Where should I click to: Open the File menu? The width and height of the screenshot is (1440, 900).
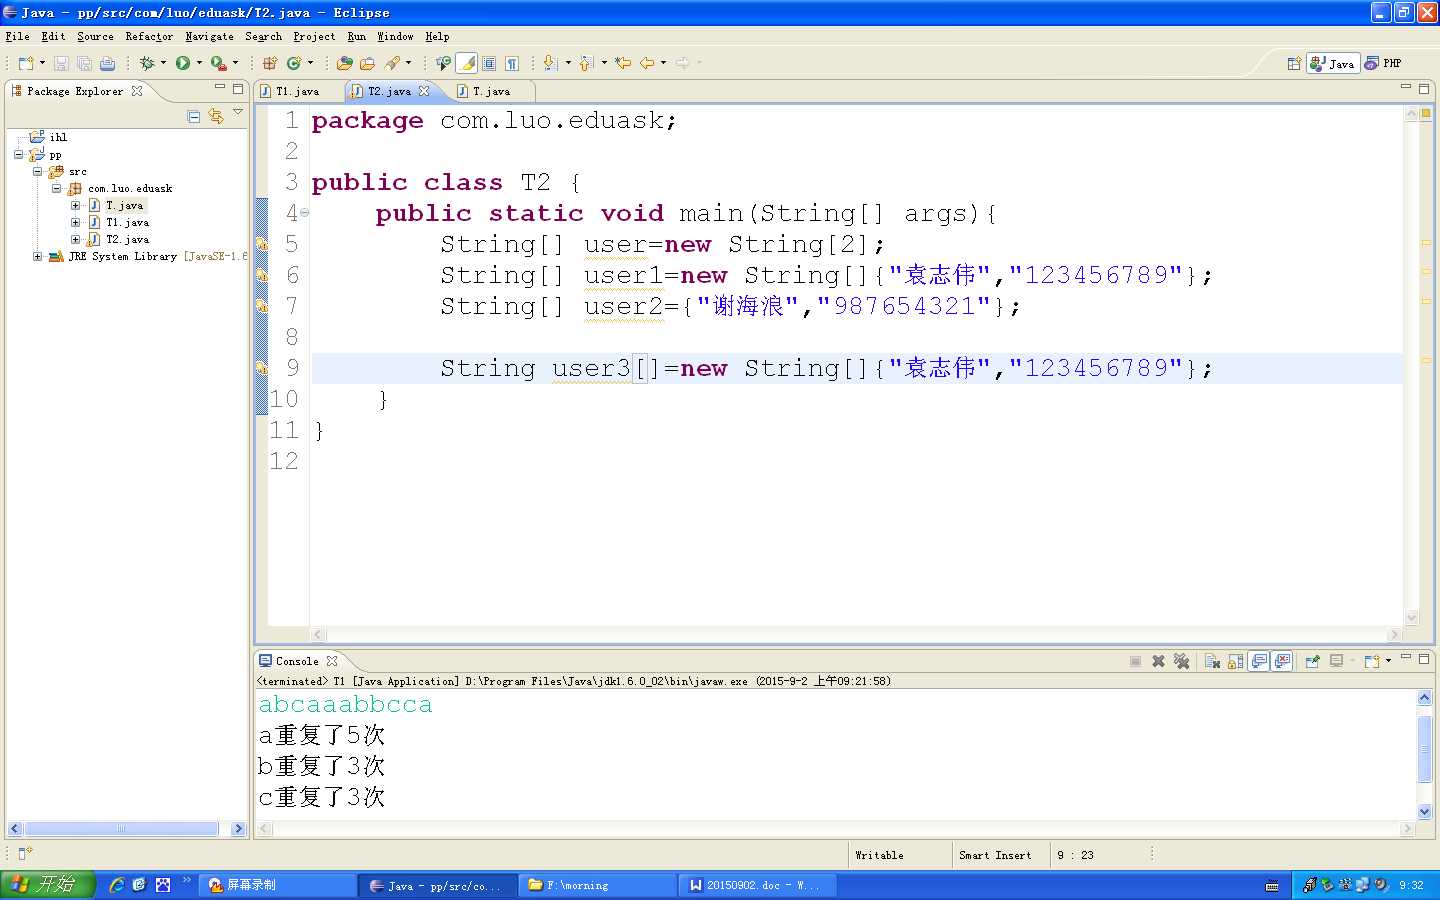point(17,36)
